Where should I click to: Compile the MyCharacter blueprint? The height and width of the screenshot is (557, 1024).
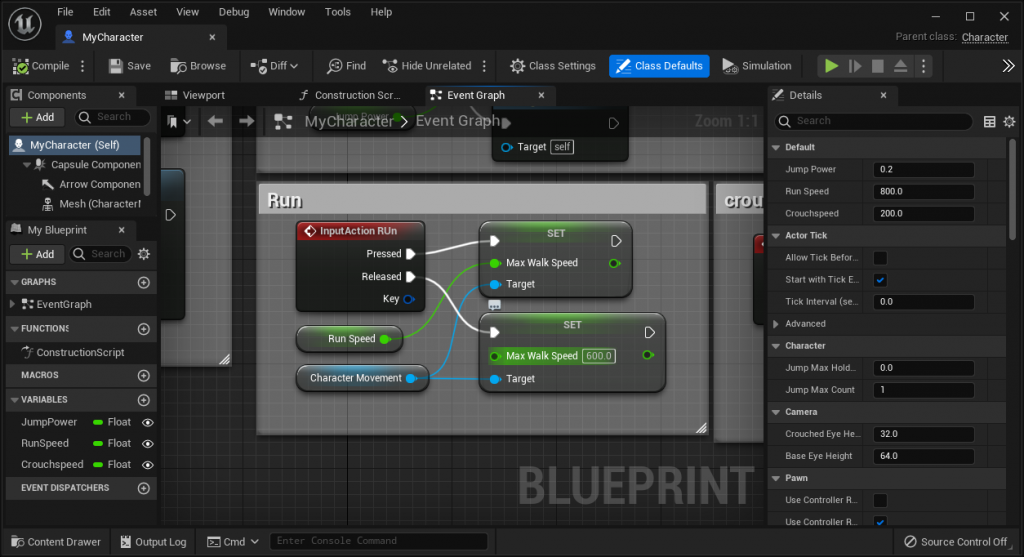point(41,66)
